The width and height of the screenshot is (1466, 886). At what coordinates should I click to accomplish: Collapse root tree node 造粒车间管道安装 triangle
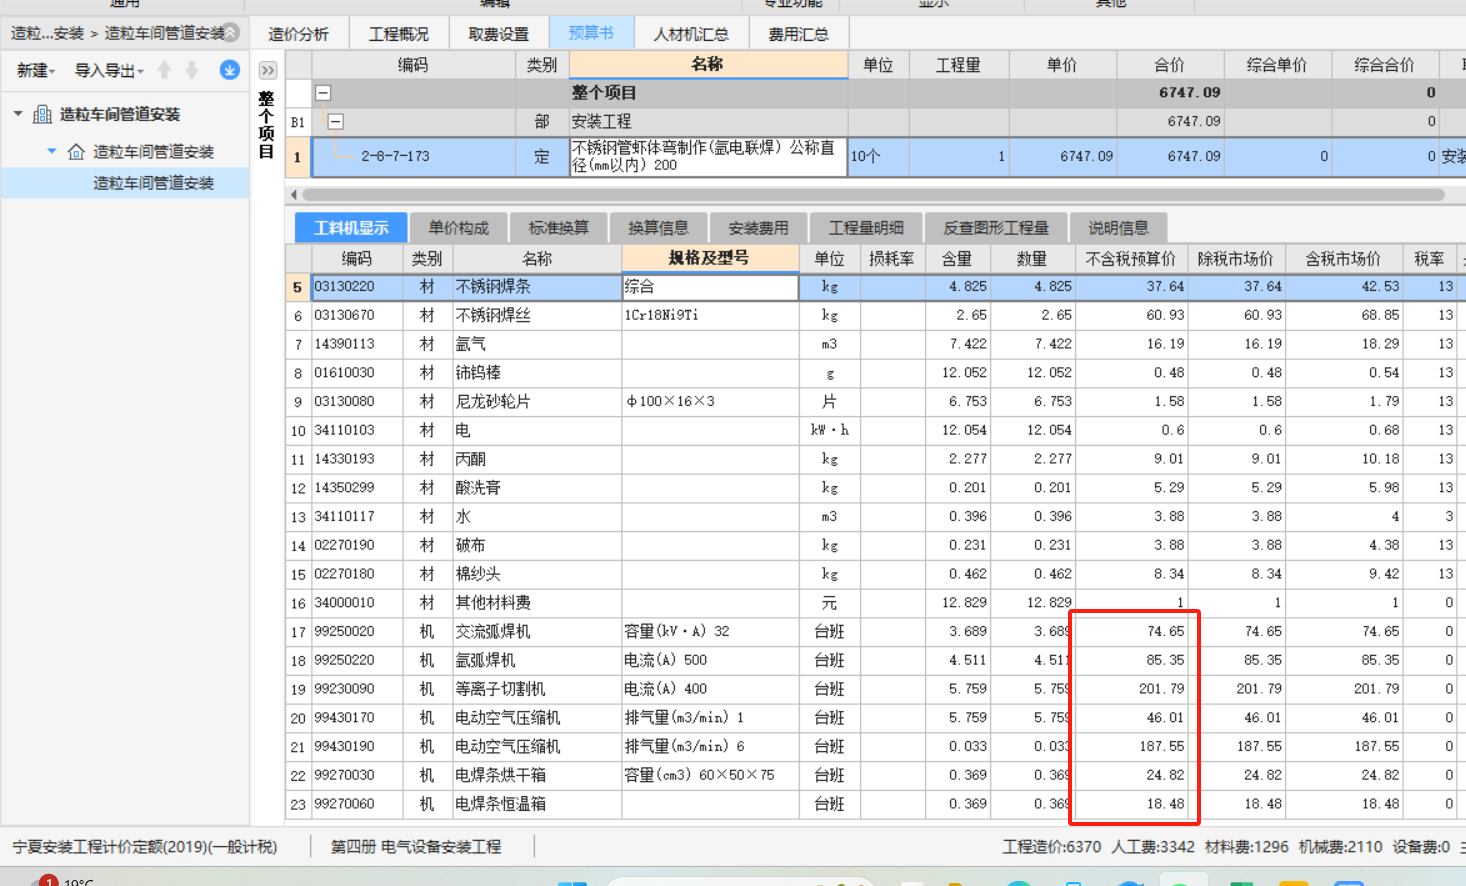pos(18,114)
